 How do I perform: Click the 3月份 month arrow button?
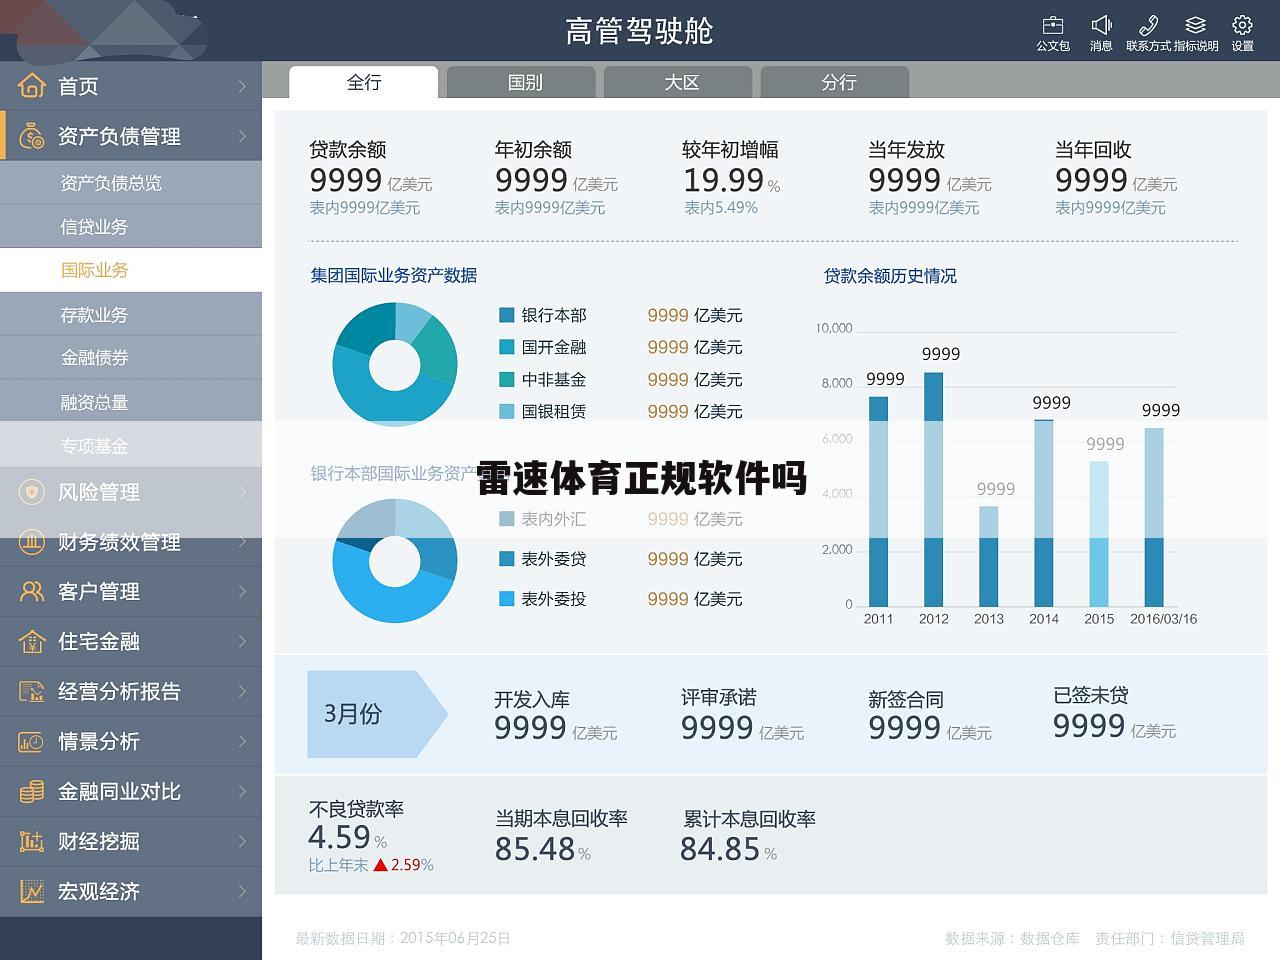click(x=378, y=713)
